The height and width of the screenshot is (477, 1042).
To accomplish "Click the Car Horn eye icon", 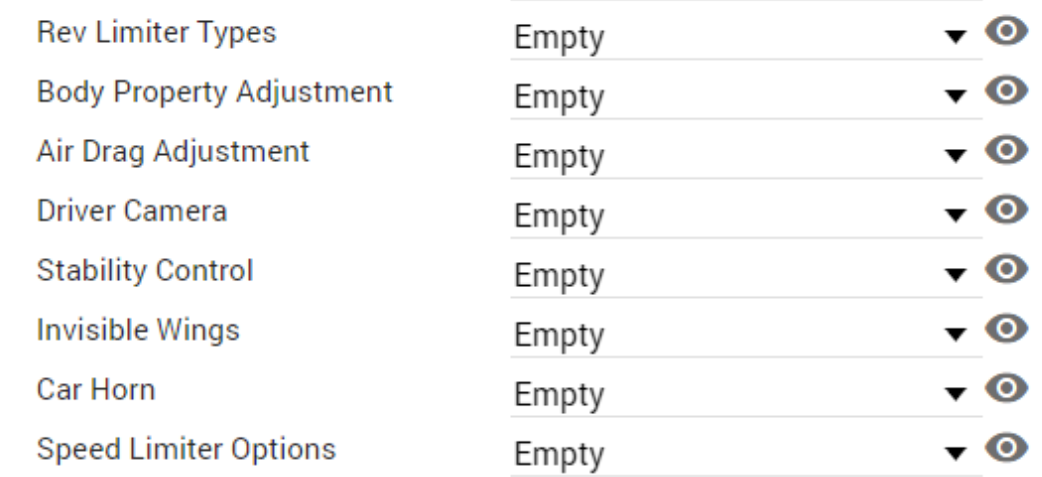I will (1006, 389).
